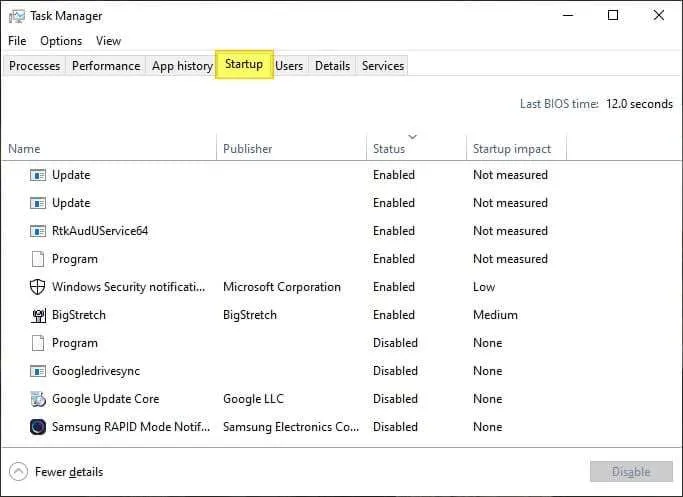Select Google Update Core entry
Viewport: 683px width, 497px height.
coord(105,399)
